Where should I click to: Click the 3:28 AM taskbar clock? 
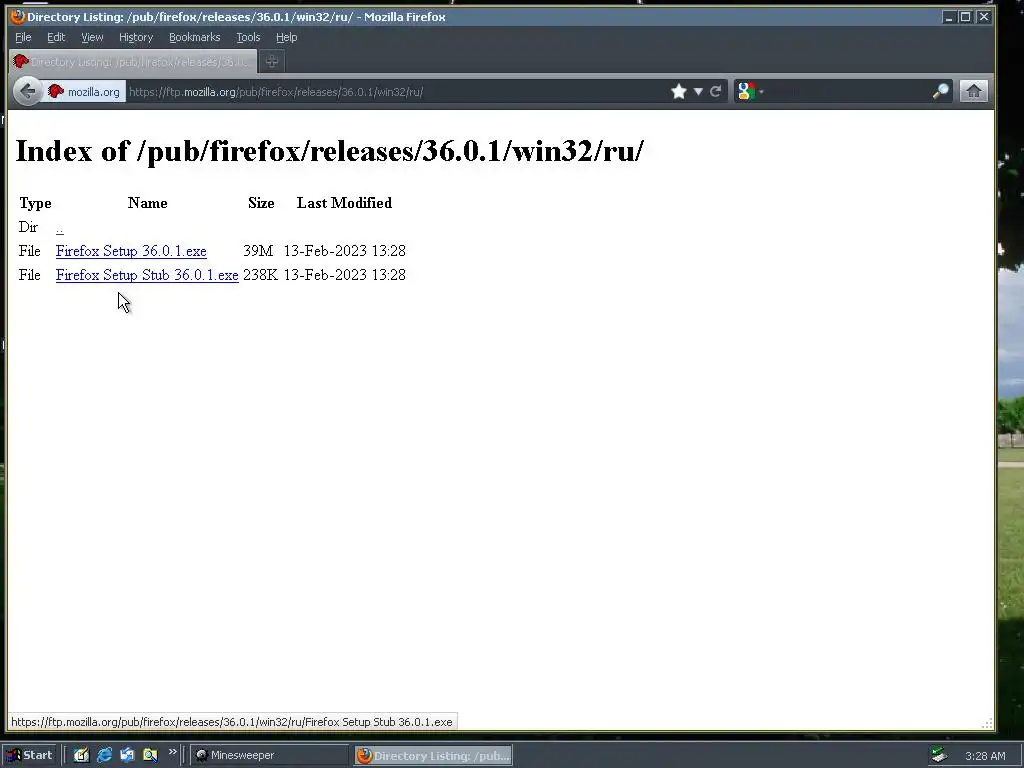pyautogui.click(x=985, y=756)
